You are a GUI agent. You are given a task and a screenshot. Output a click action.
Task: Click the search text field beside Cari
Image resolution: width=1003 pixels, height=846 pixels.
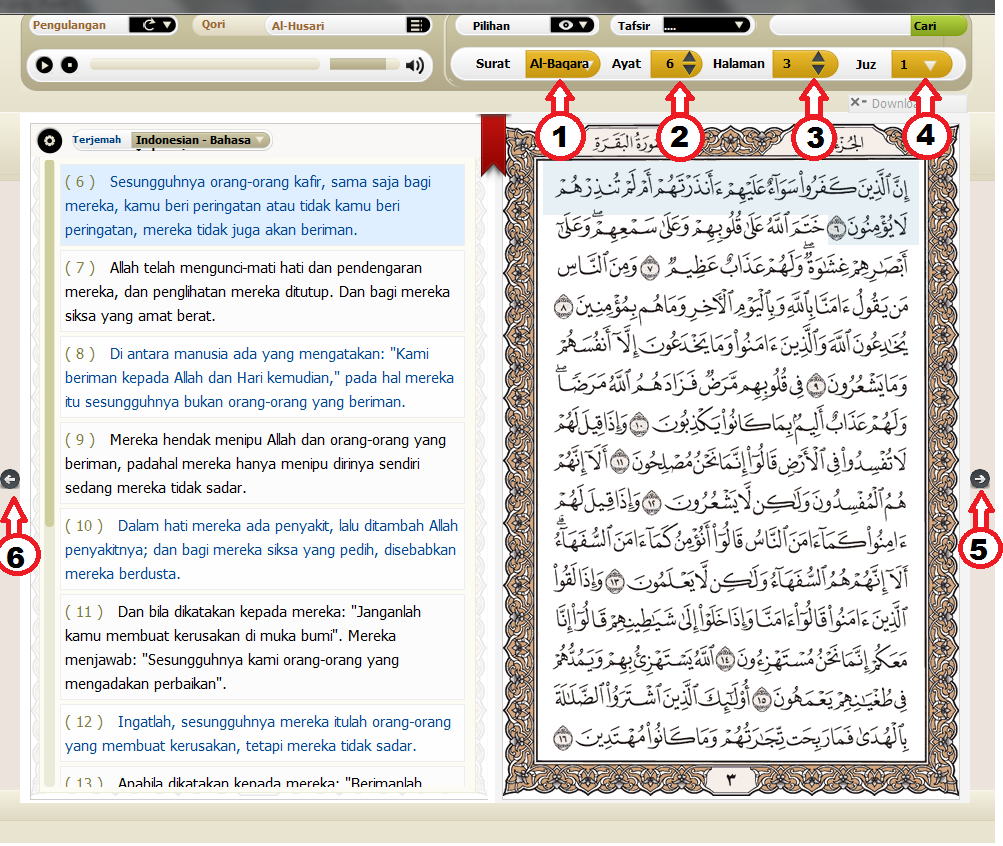click(x=841, y=26)
